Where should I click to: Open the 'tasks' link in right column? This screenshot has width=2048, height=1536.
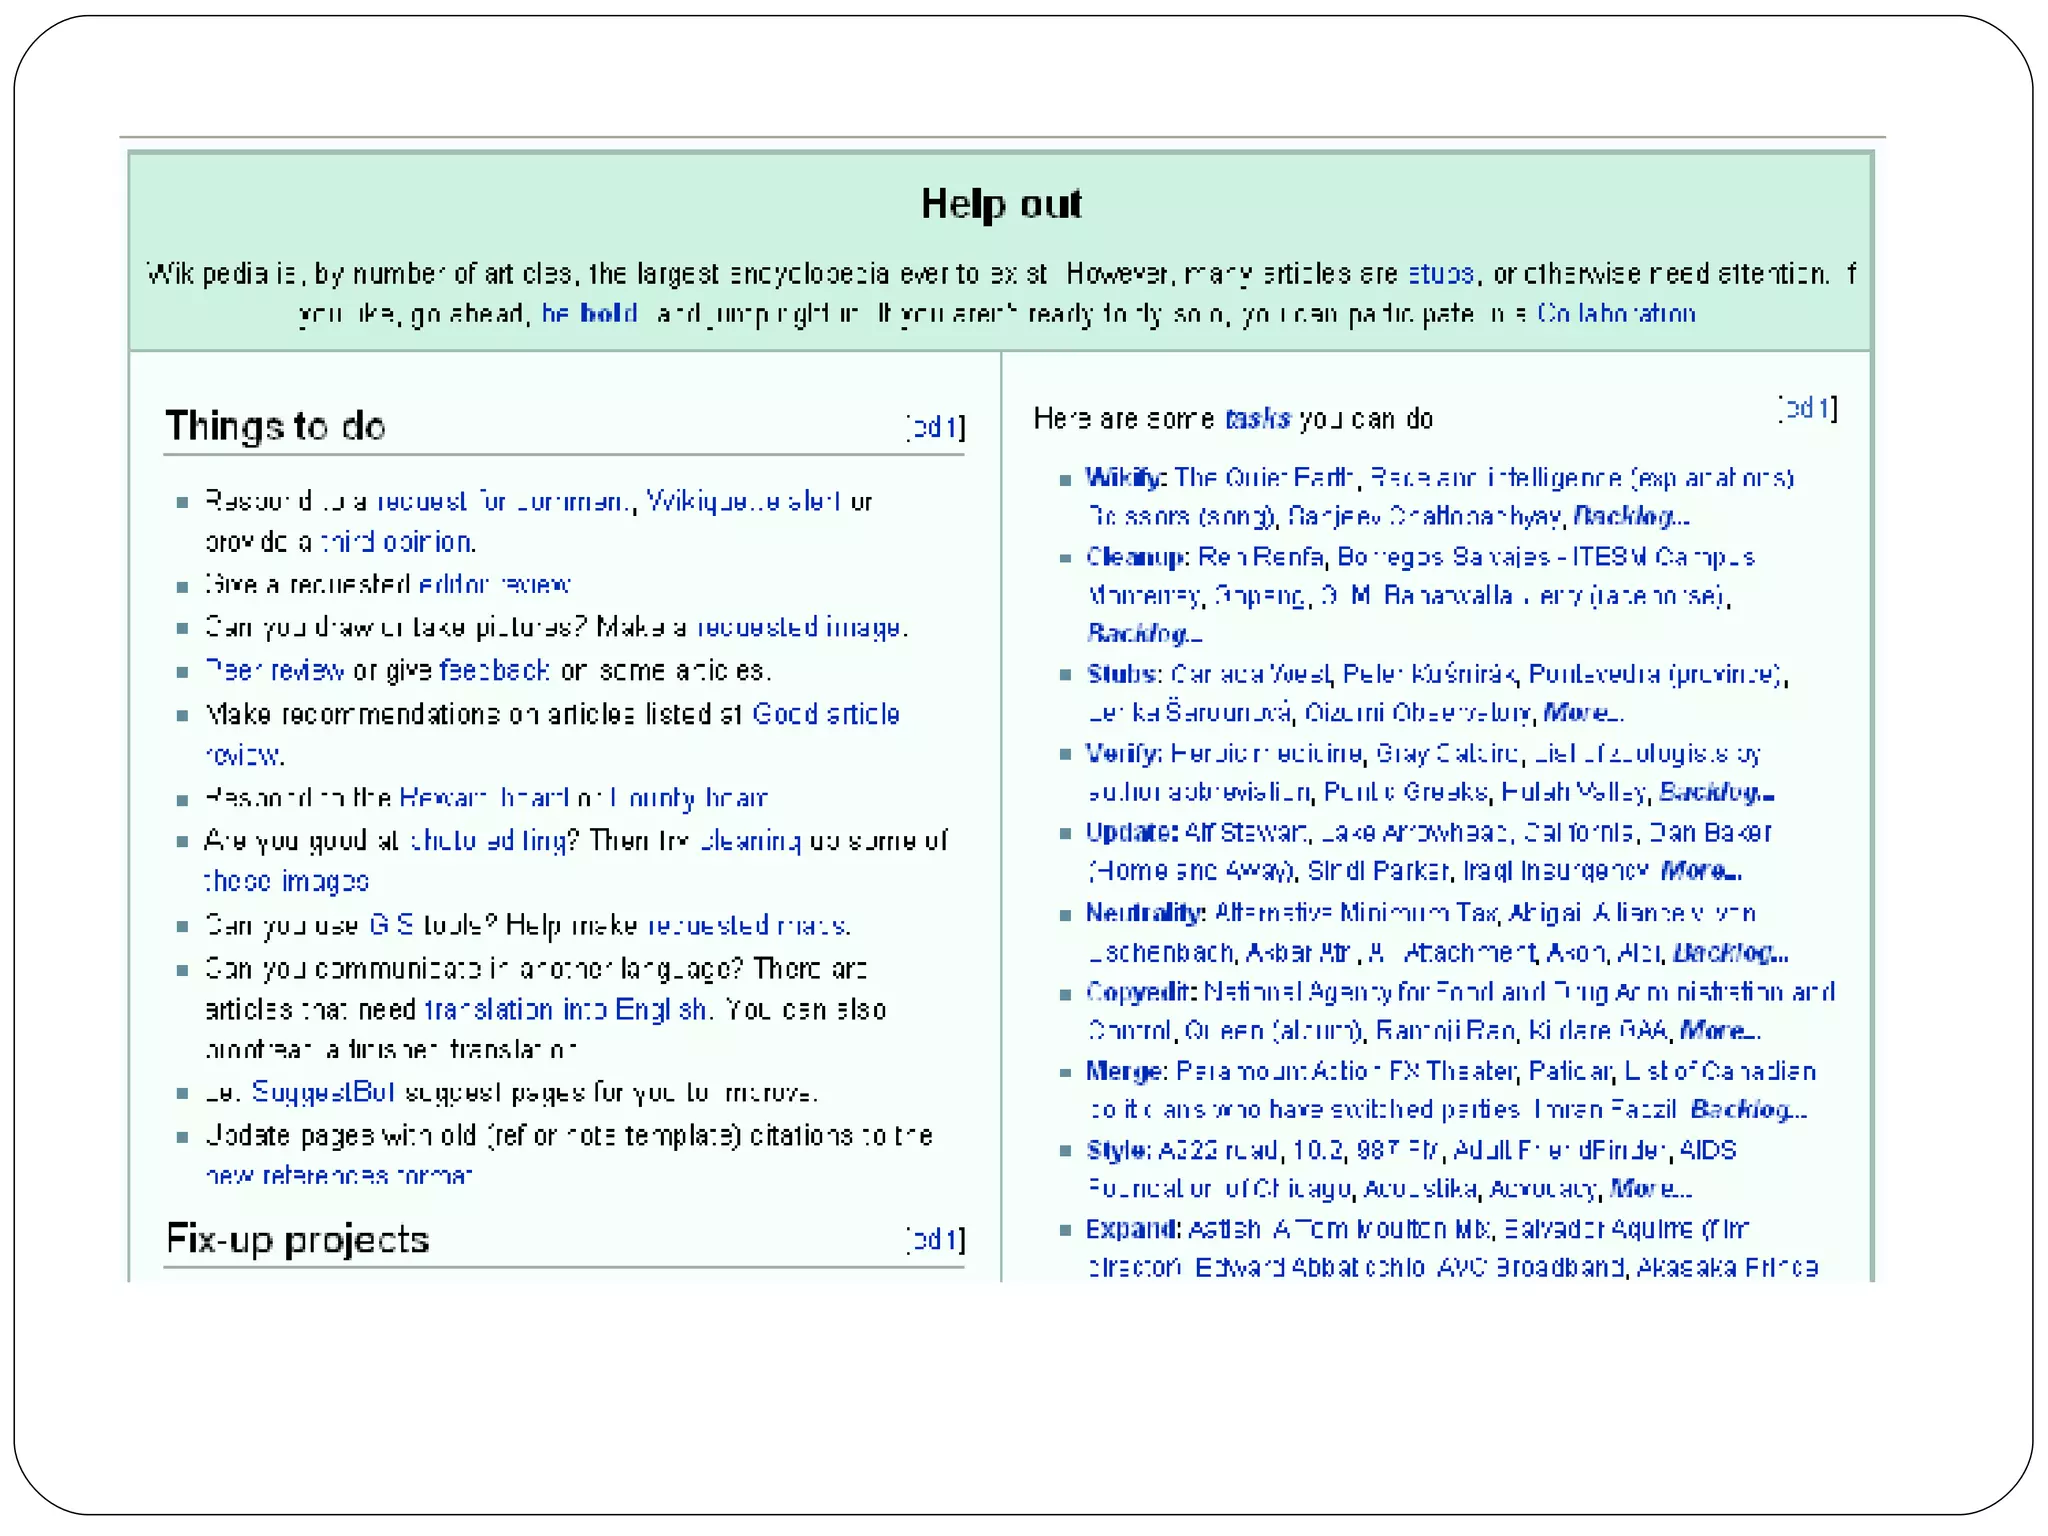pos(1258,419)
